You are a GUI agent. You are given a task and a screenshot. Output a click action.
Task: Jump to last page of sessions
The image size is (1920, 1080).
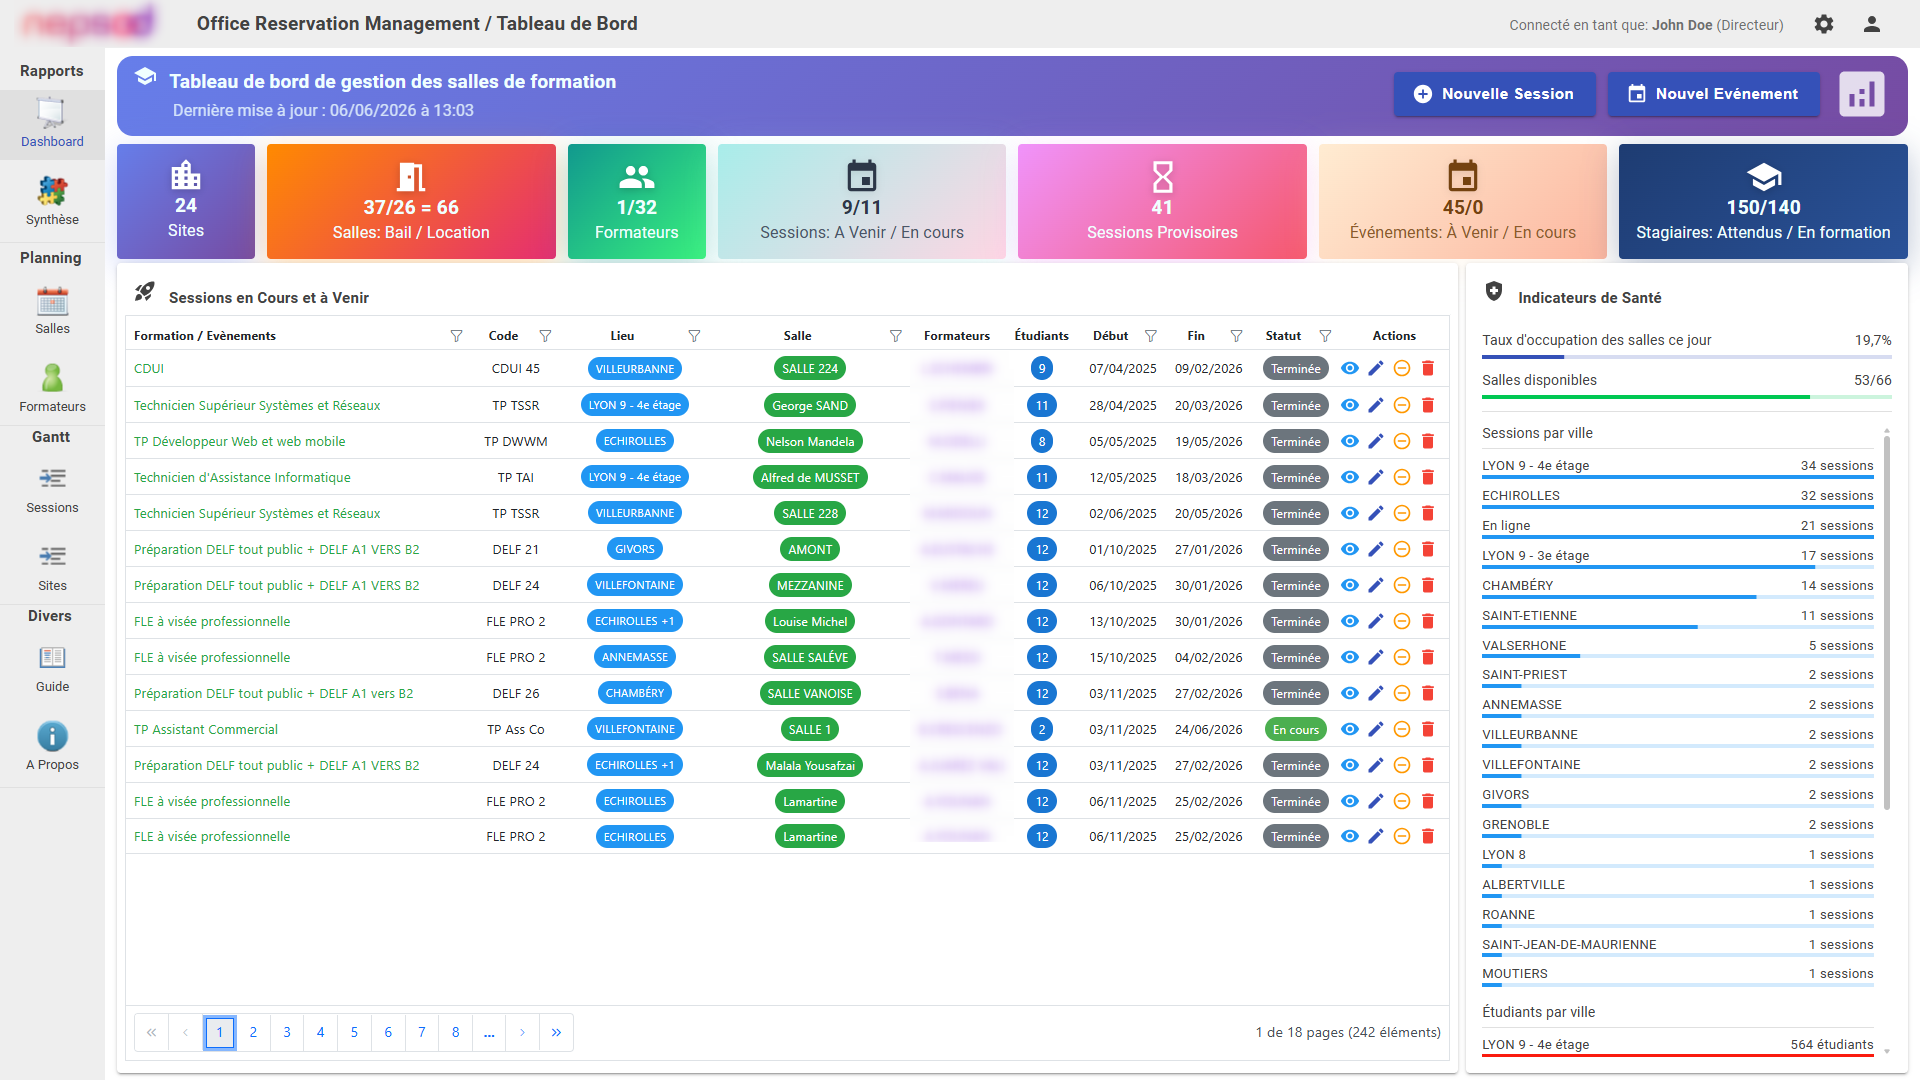(556, 1032)
